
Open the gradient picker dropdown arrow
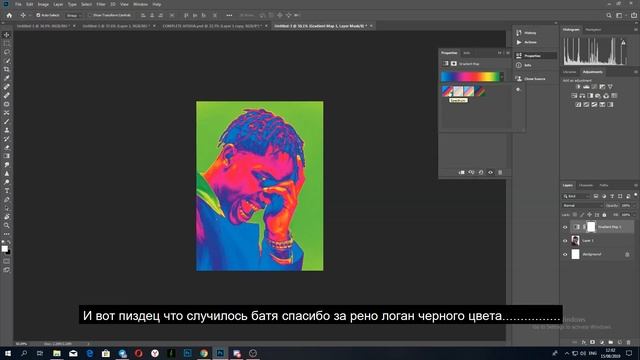click(x=502, y=76)
